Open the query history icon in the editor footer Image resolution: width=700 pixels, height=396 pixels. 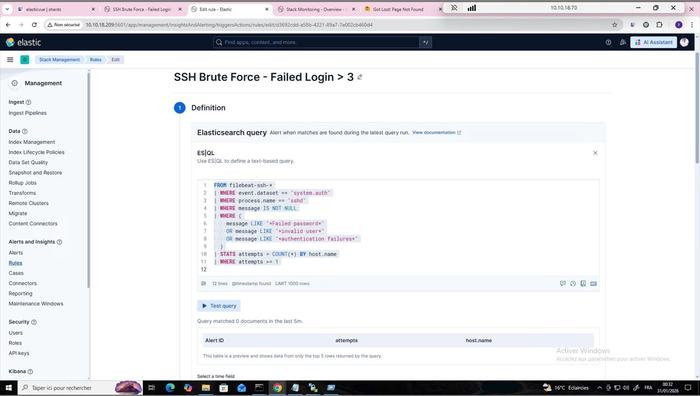coord(573,283)
